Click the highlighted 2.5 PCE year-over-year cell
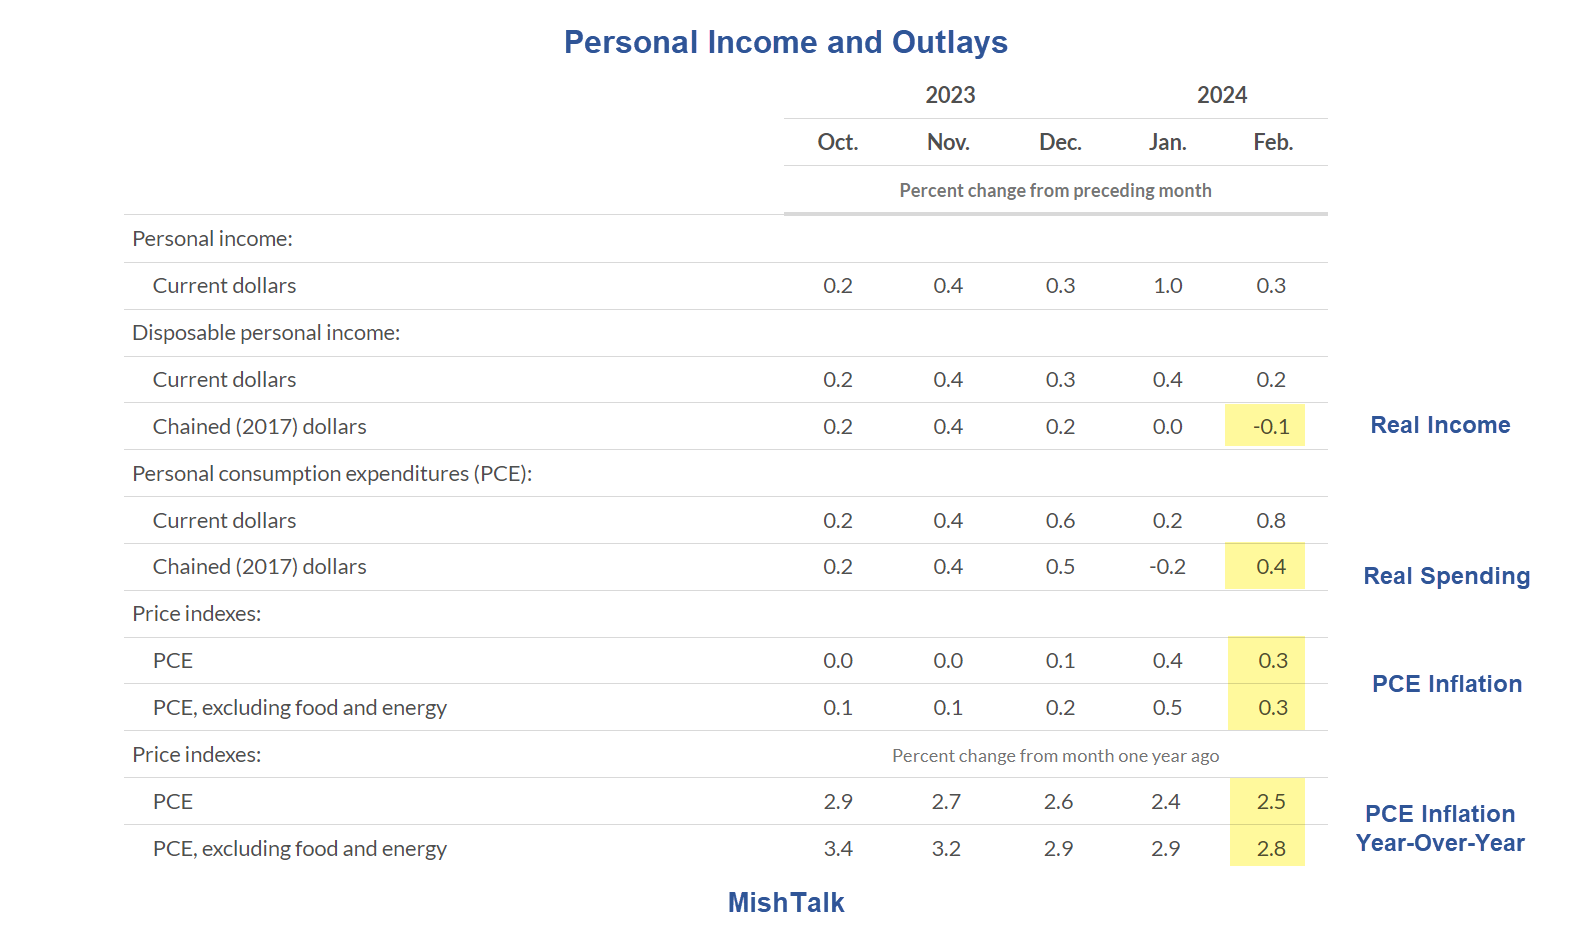 pyautogui.click(x=1270, y=802)
